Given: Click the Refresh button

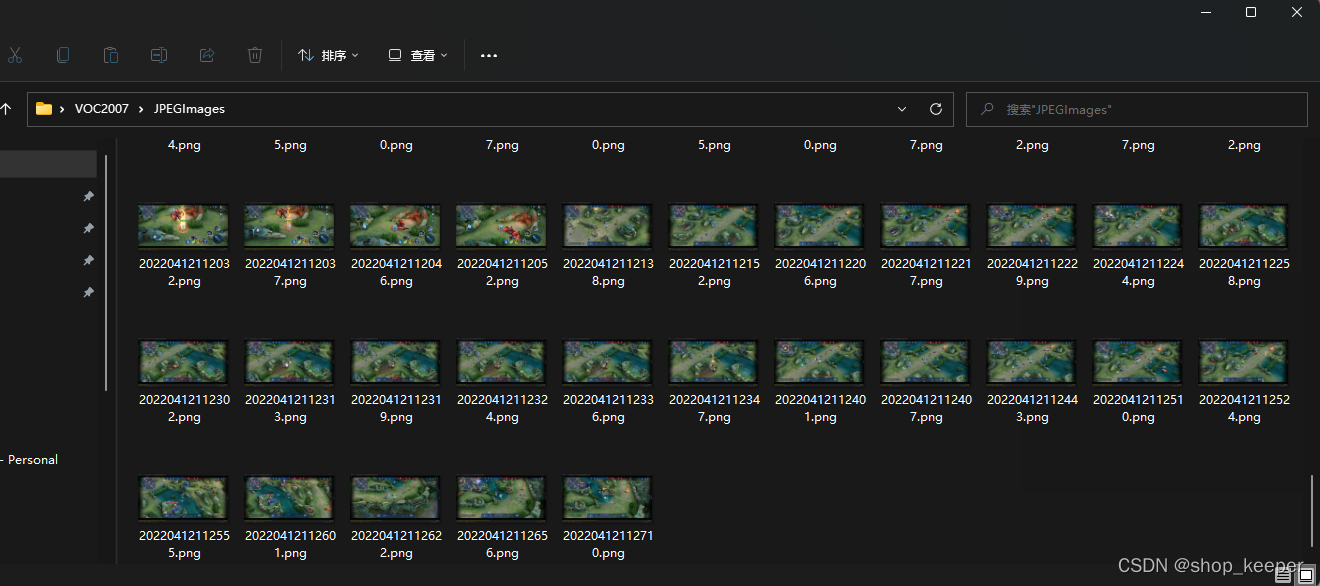Looking at the screenshot, I should tap(936, 109).
